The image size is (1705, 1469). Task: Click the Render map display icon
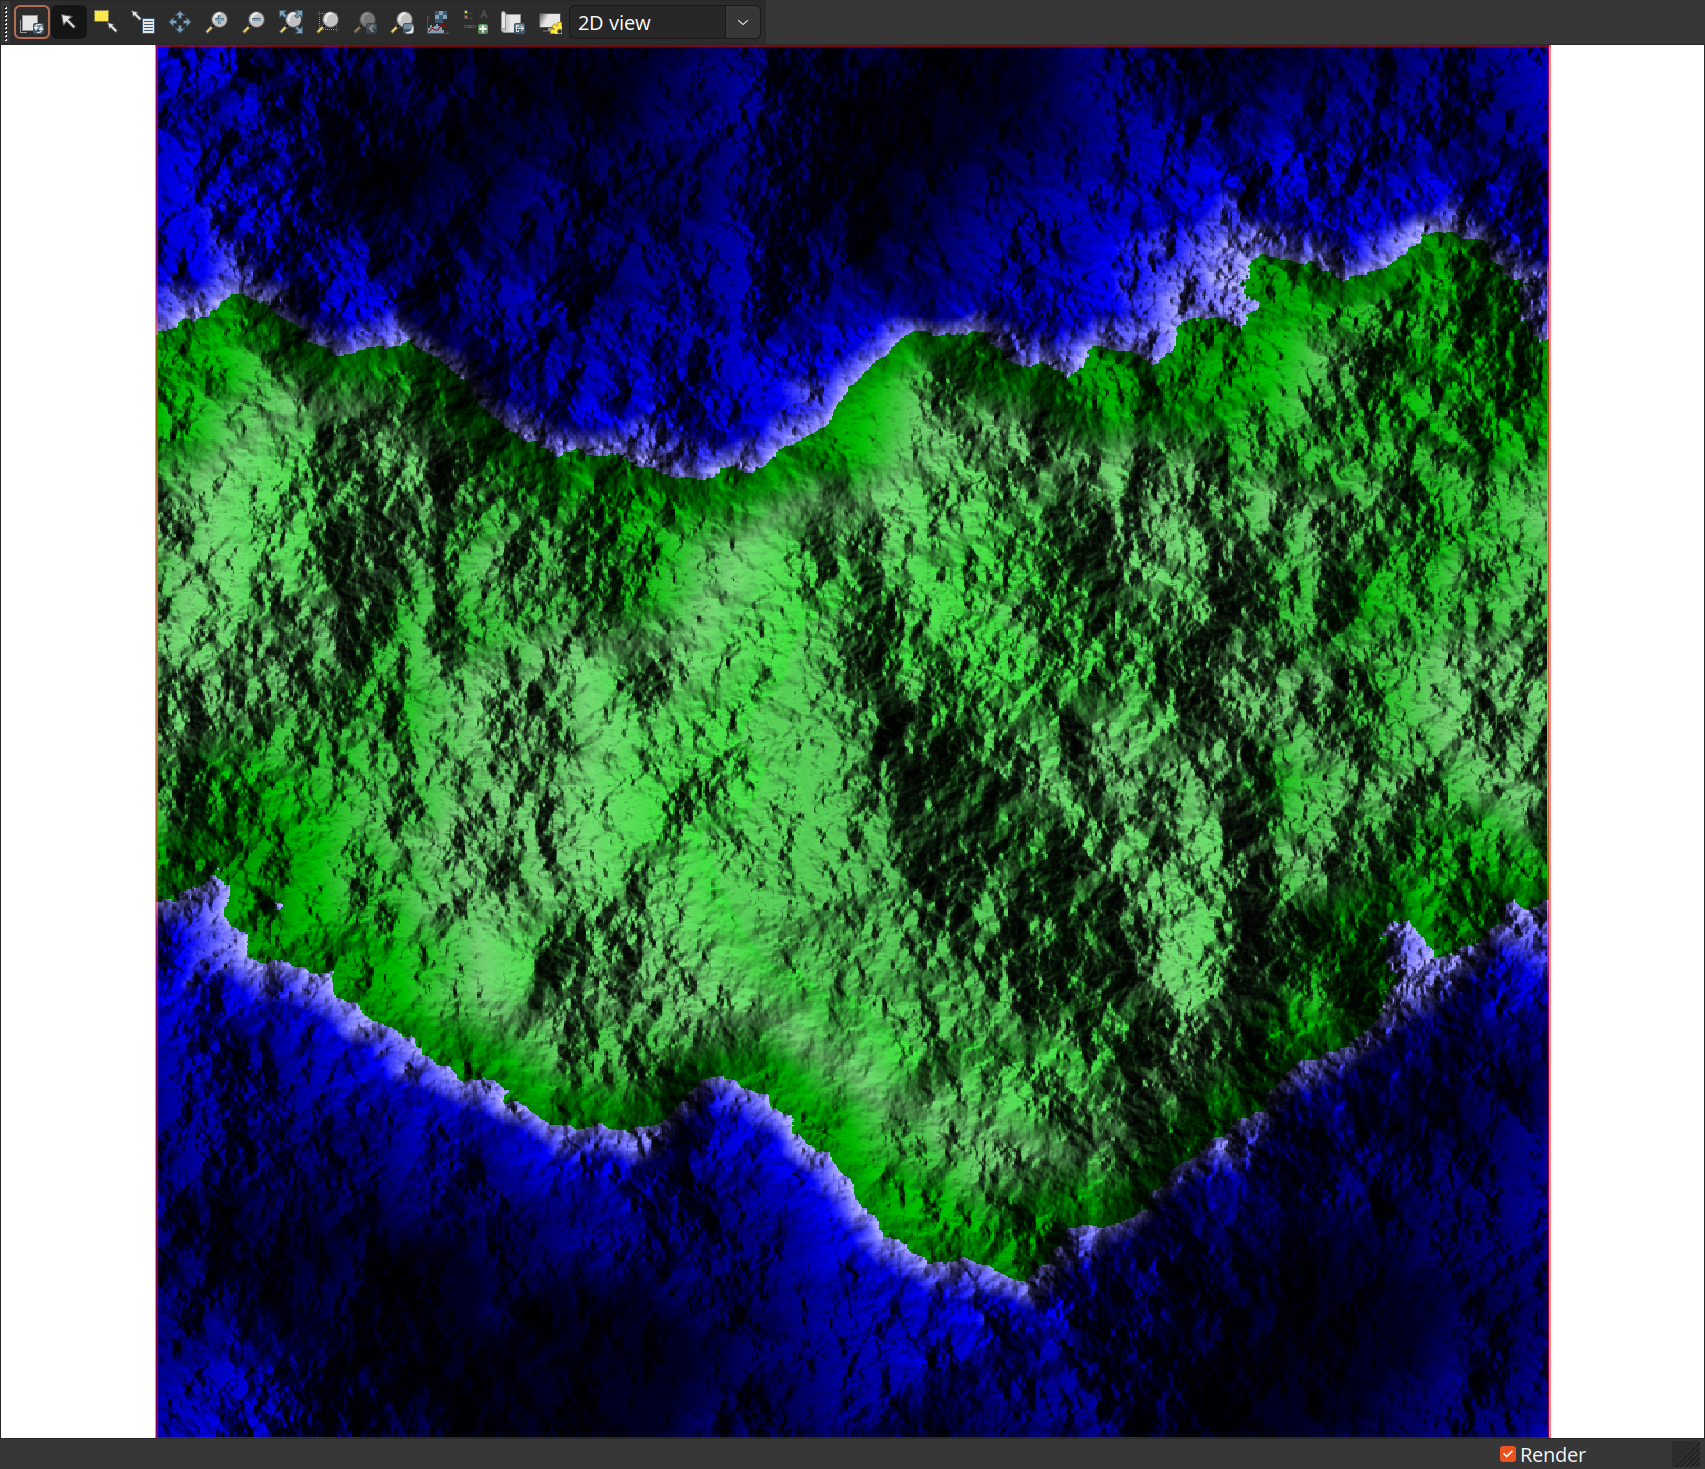click(32, 23)
